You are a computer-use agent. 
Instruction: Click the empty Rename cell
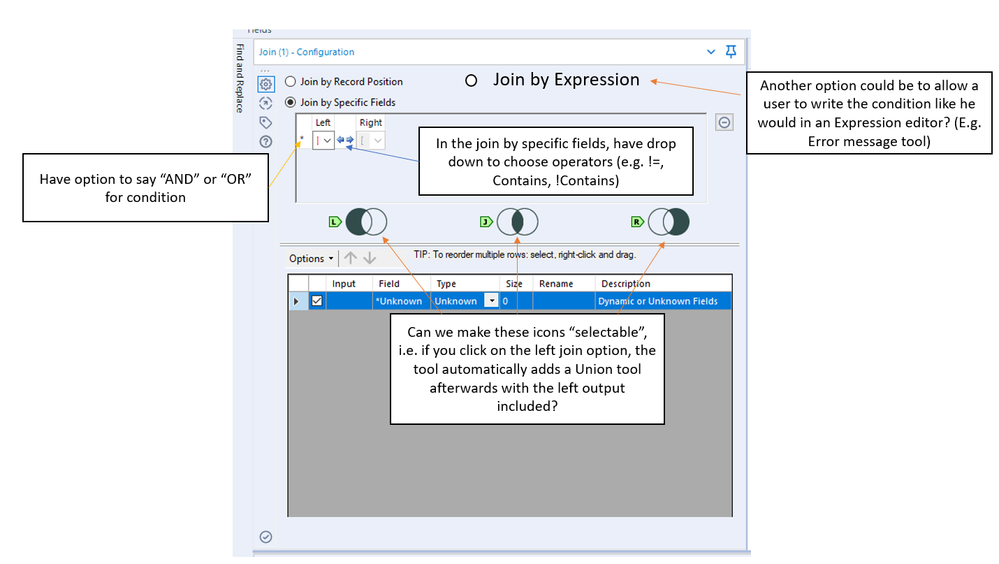pyautogui.click(x=564, y=301)
